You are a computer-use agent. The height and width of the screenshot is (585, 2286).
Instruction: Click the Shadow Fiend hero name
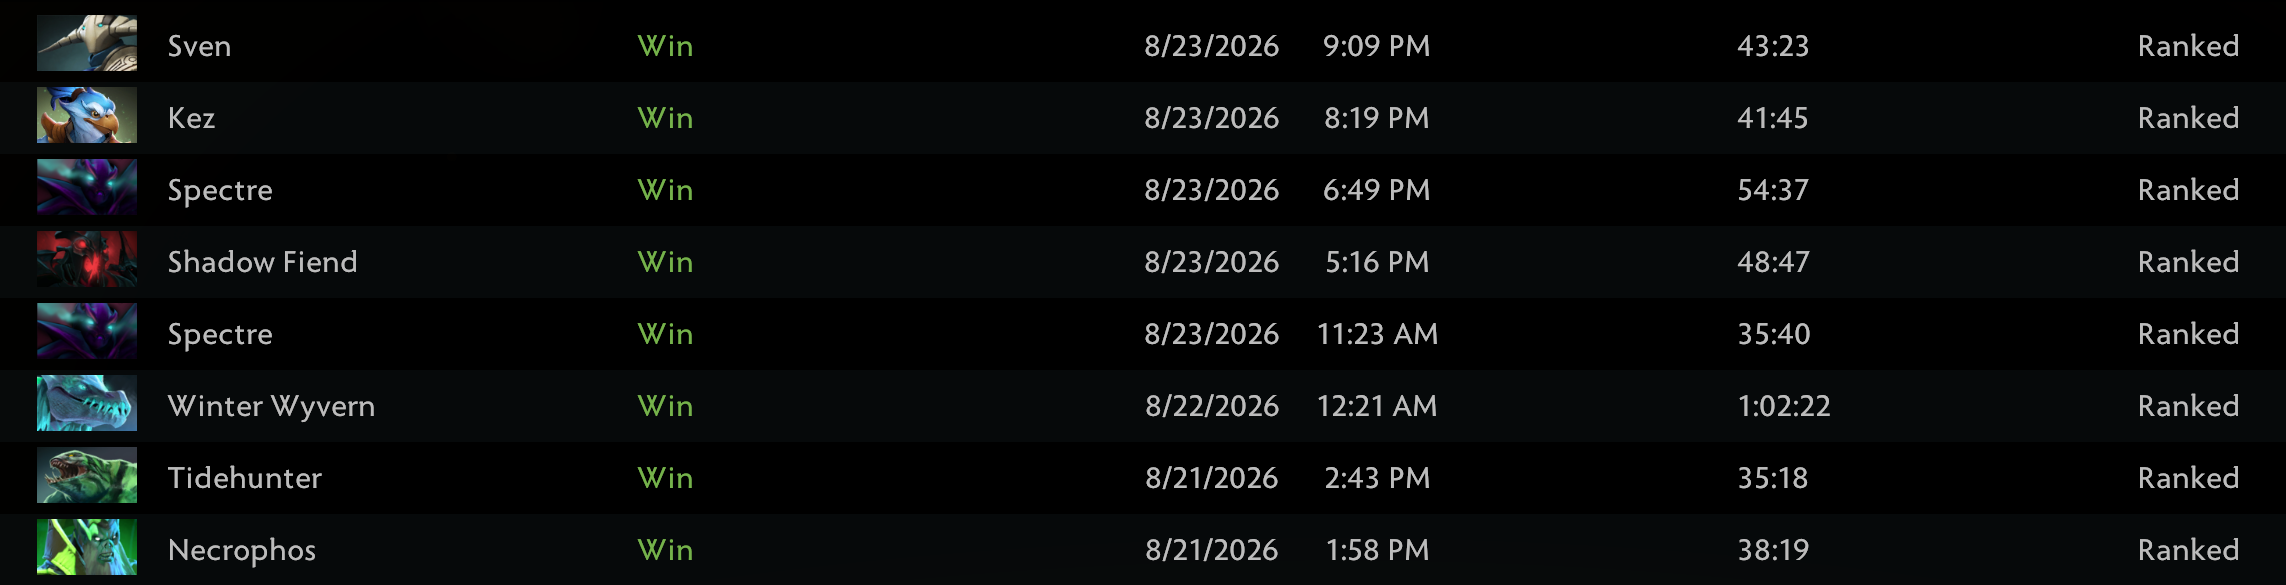click(262, 262)
